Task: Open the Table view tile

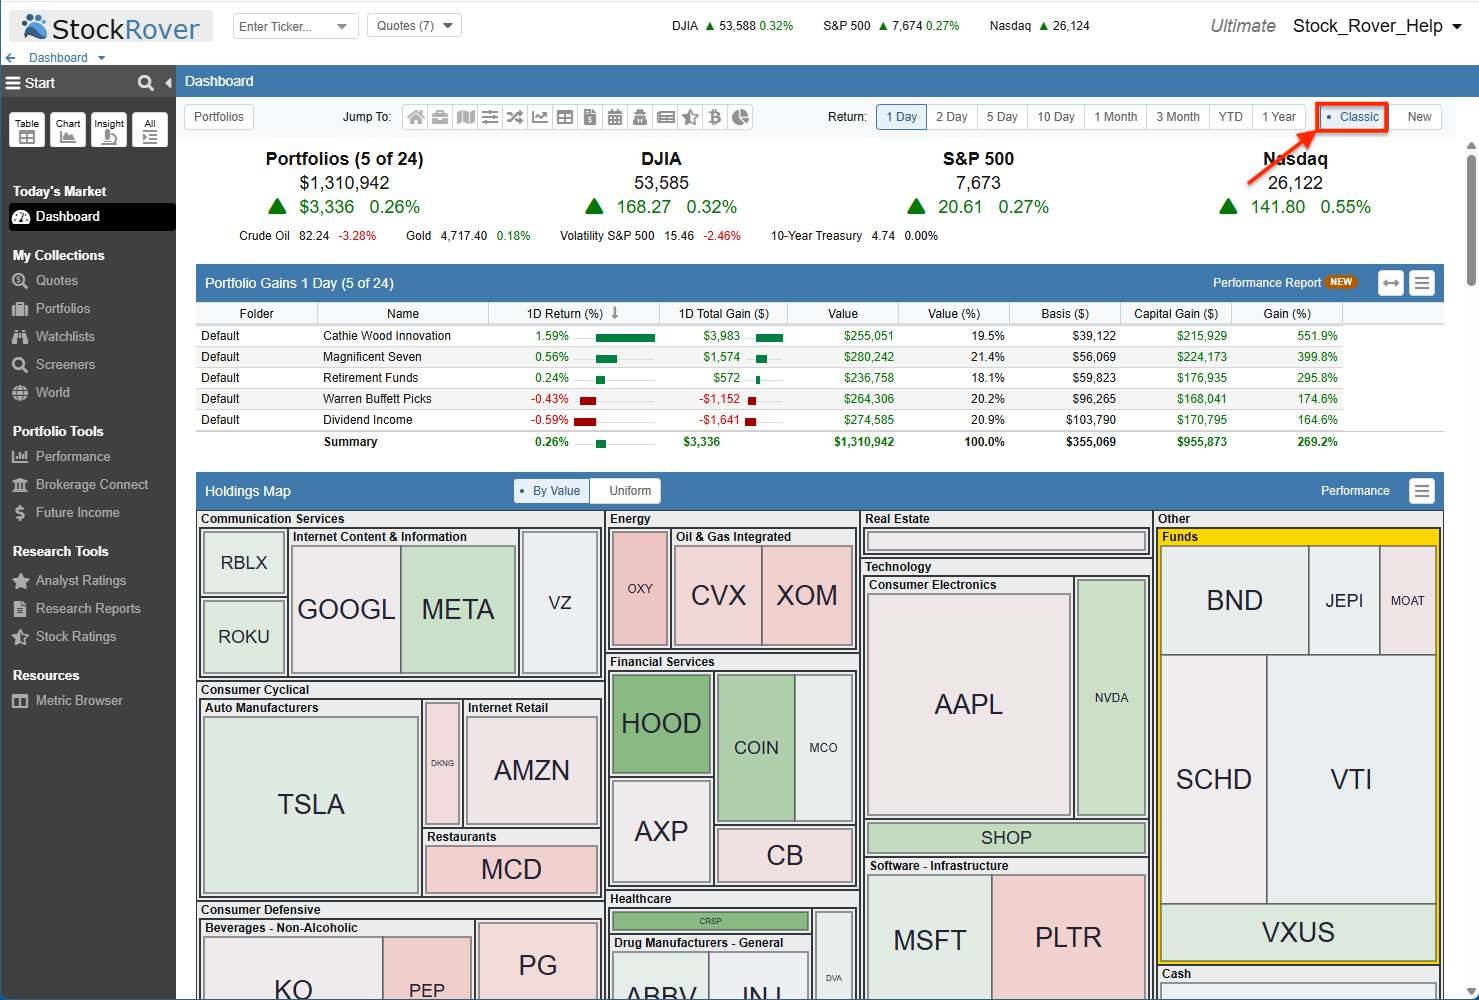Action: (27, 130)
